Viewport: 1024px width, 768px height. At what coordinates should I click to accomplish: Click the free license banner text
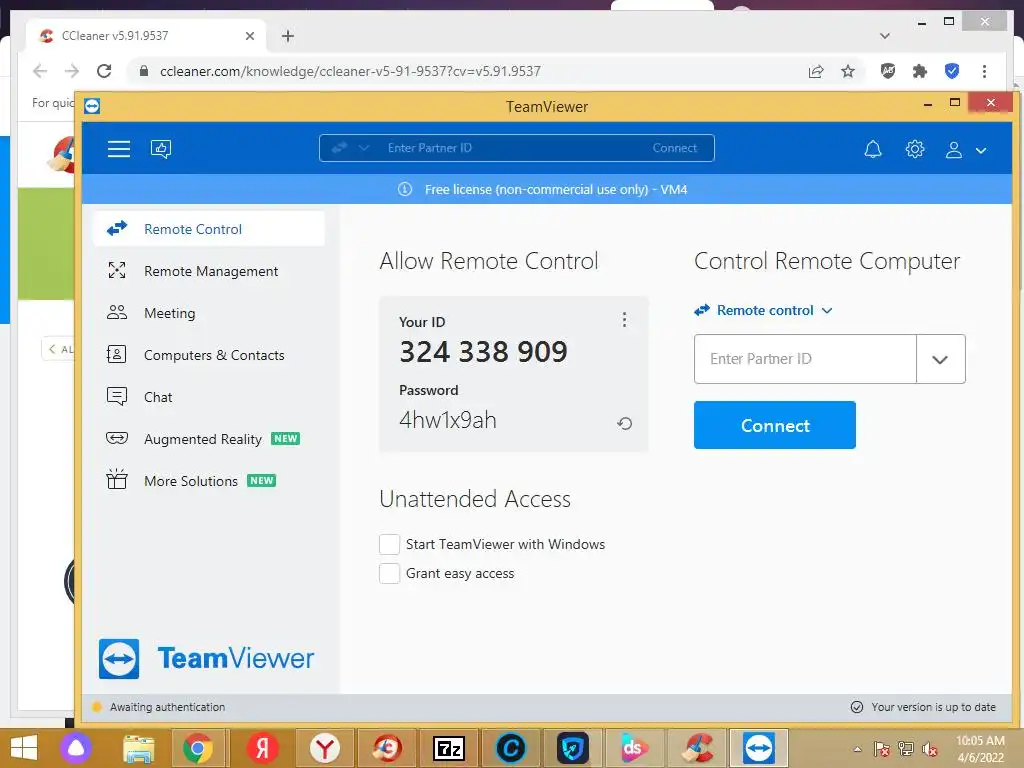pos(556,189)
